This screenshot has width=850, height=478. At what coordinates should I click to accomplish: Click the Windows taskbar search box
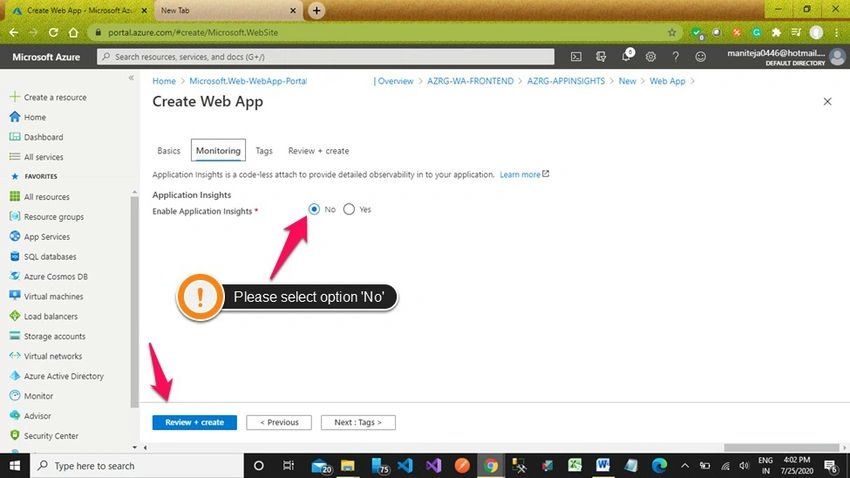pyautogui.click(x=137, y=466)
